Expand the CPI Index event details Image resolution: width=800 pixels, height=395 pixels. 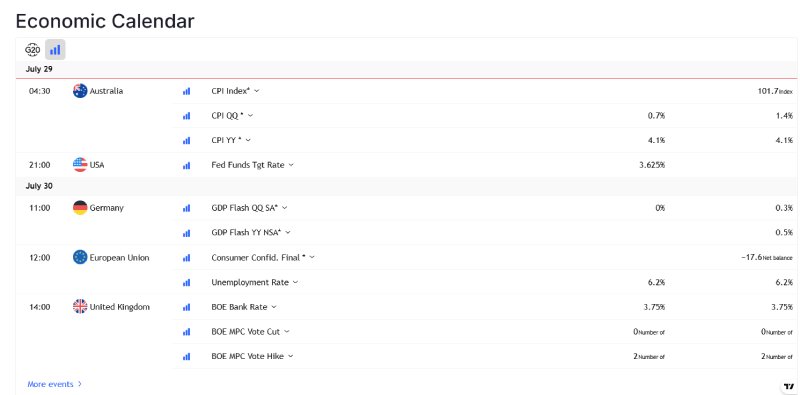(257, 91)
